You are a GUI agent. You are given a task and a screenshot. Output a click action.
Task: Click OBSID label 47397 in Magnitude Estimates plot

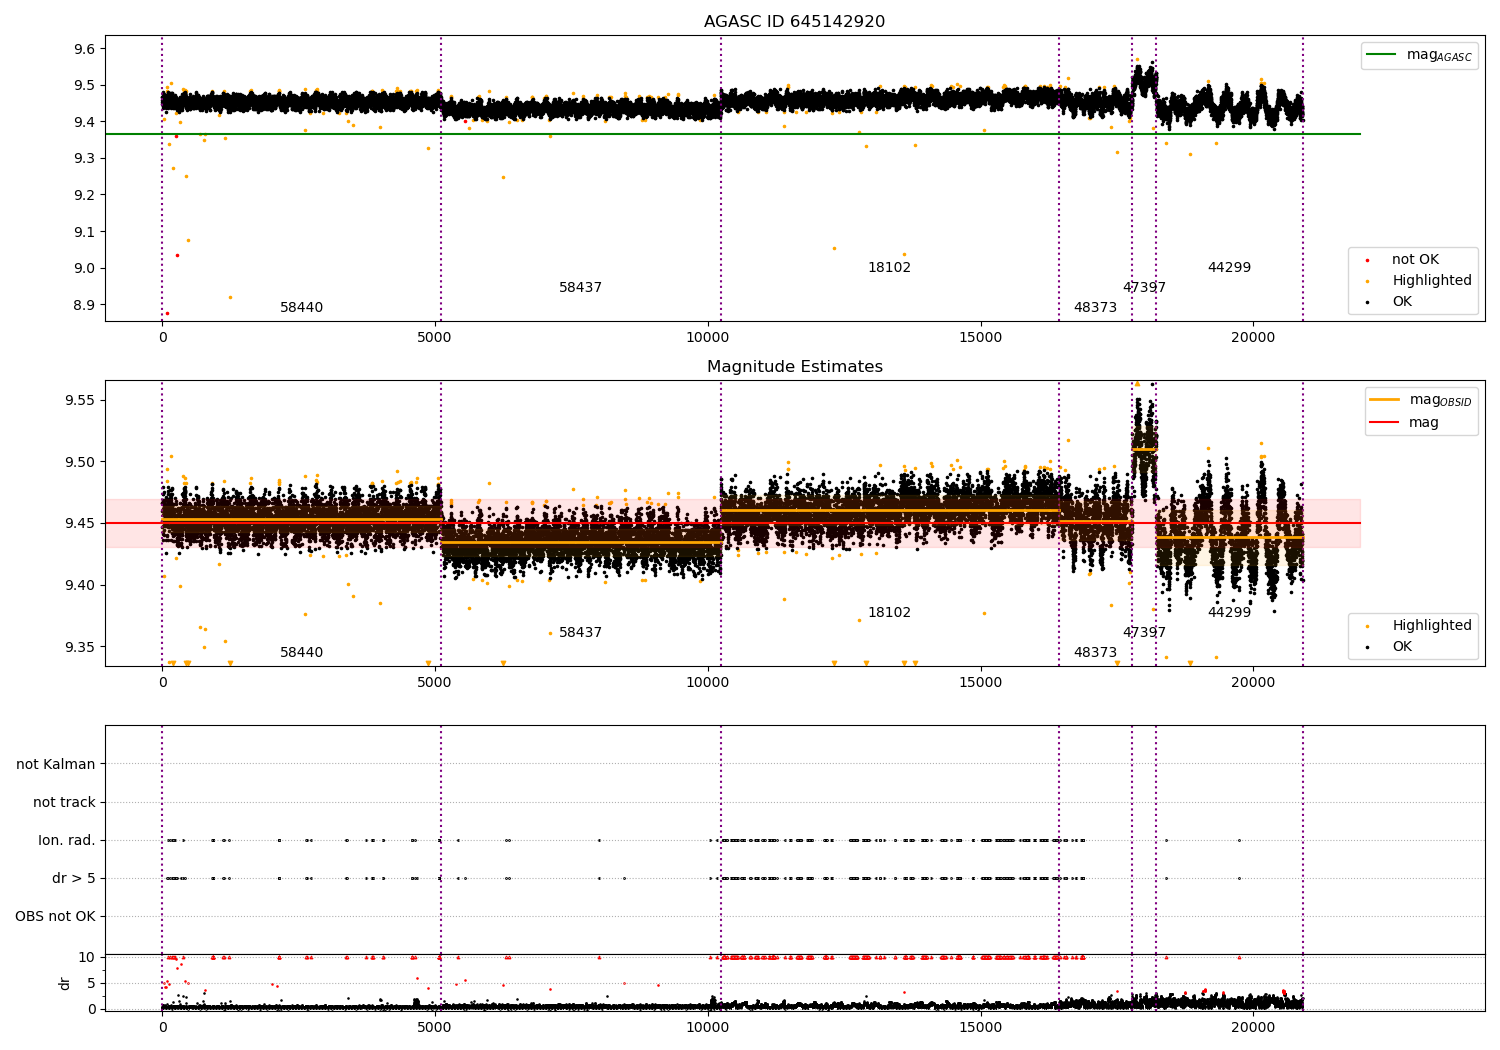point(1144,633)
